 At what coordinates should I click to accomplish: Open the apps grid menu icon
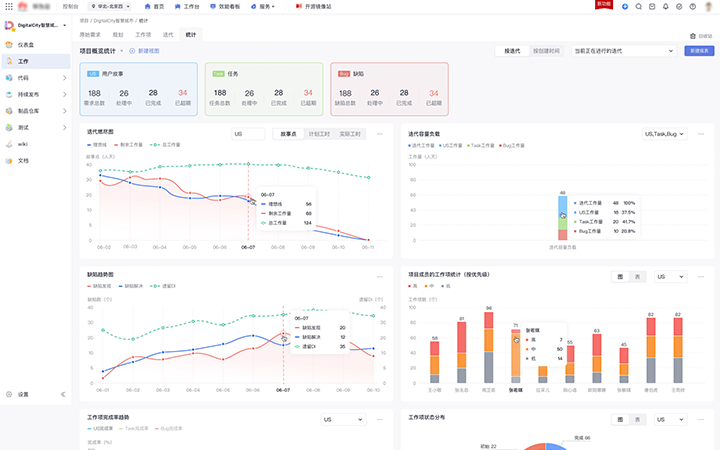[x=9, y=6]
